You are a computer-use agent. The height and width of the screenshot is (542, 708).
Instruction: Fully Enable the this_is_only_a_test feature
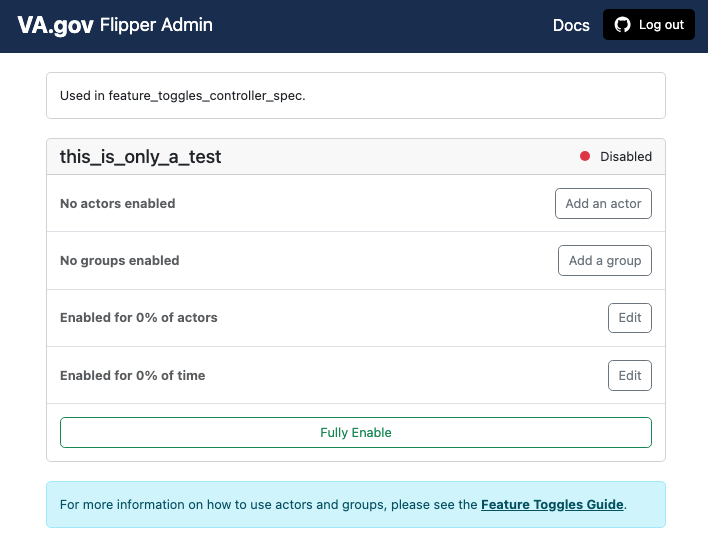tap(355, 433)
